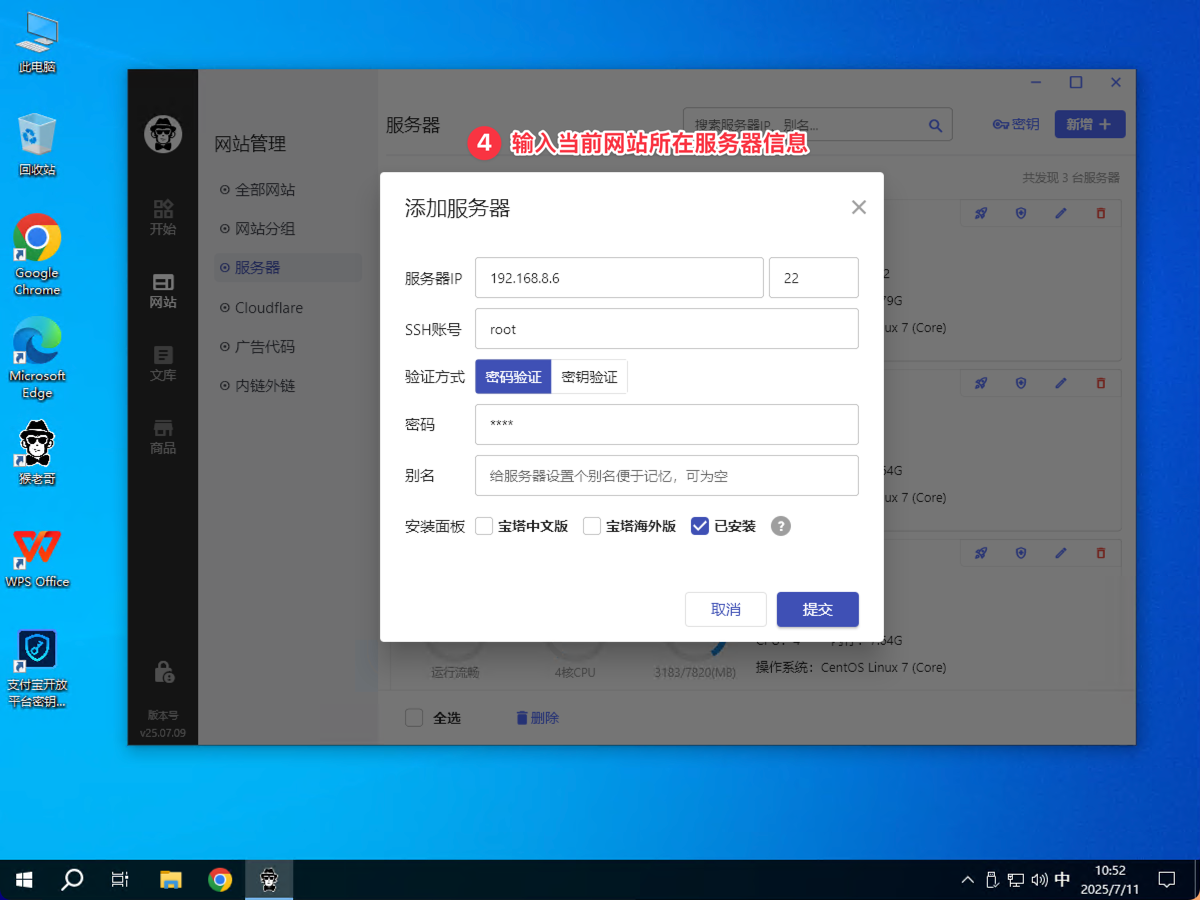This screenshot has height=900, width=1200.
Task: Click the search magnifier in server search box
Action: point(935,125)
